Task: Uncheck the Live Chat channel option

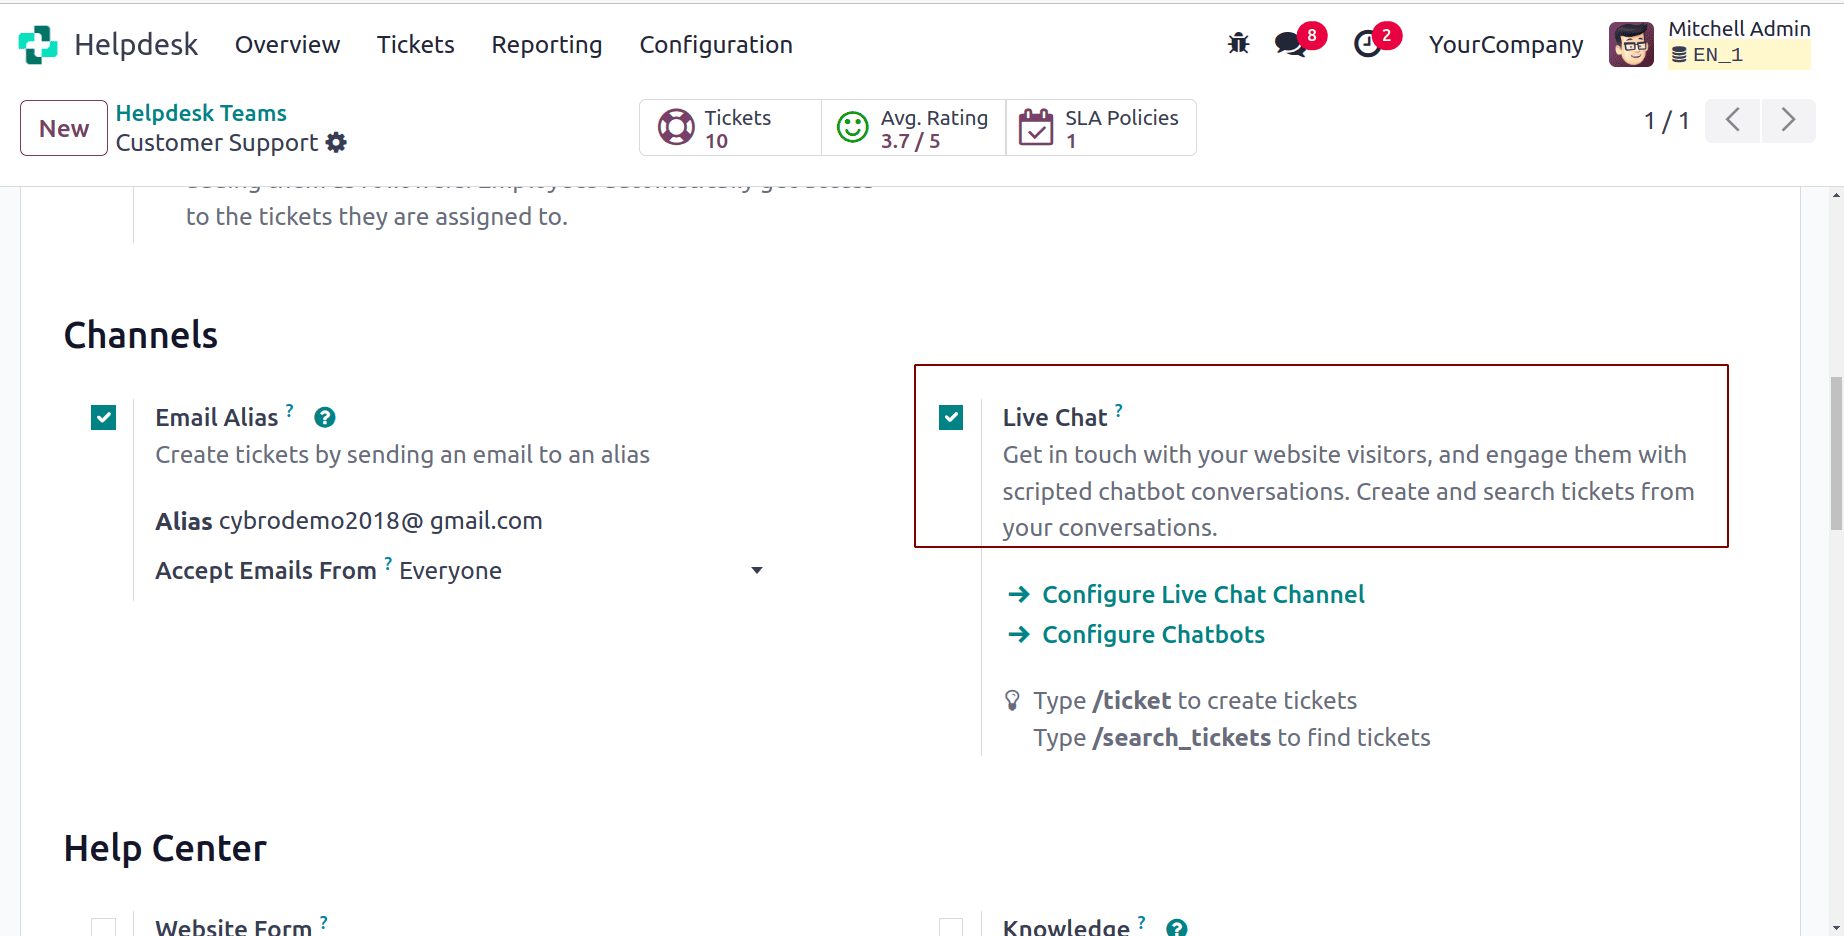Action: point(951,417)
